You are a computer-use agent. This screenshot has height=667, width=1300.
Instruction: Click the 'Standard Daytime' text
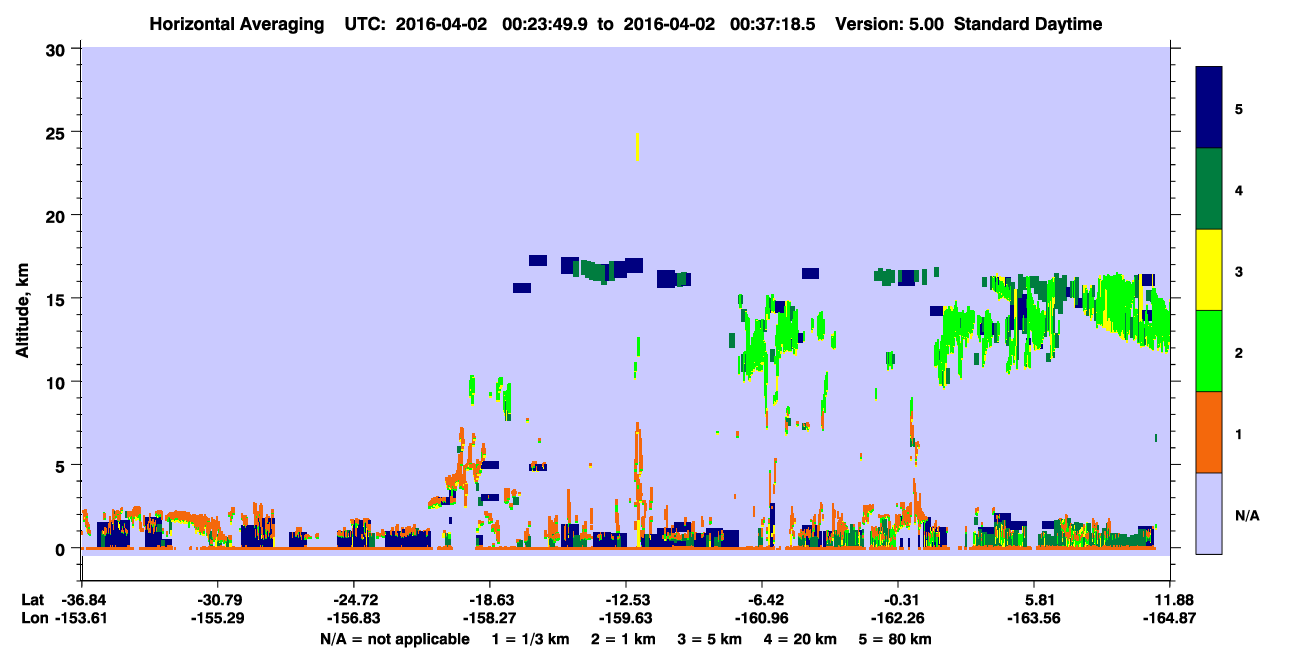(1027, 24)
